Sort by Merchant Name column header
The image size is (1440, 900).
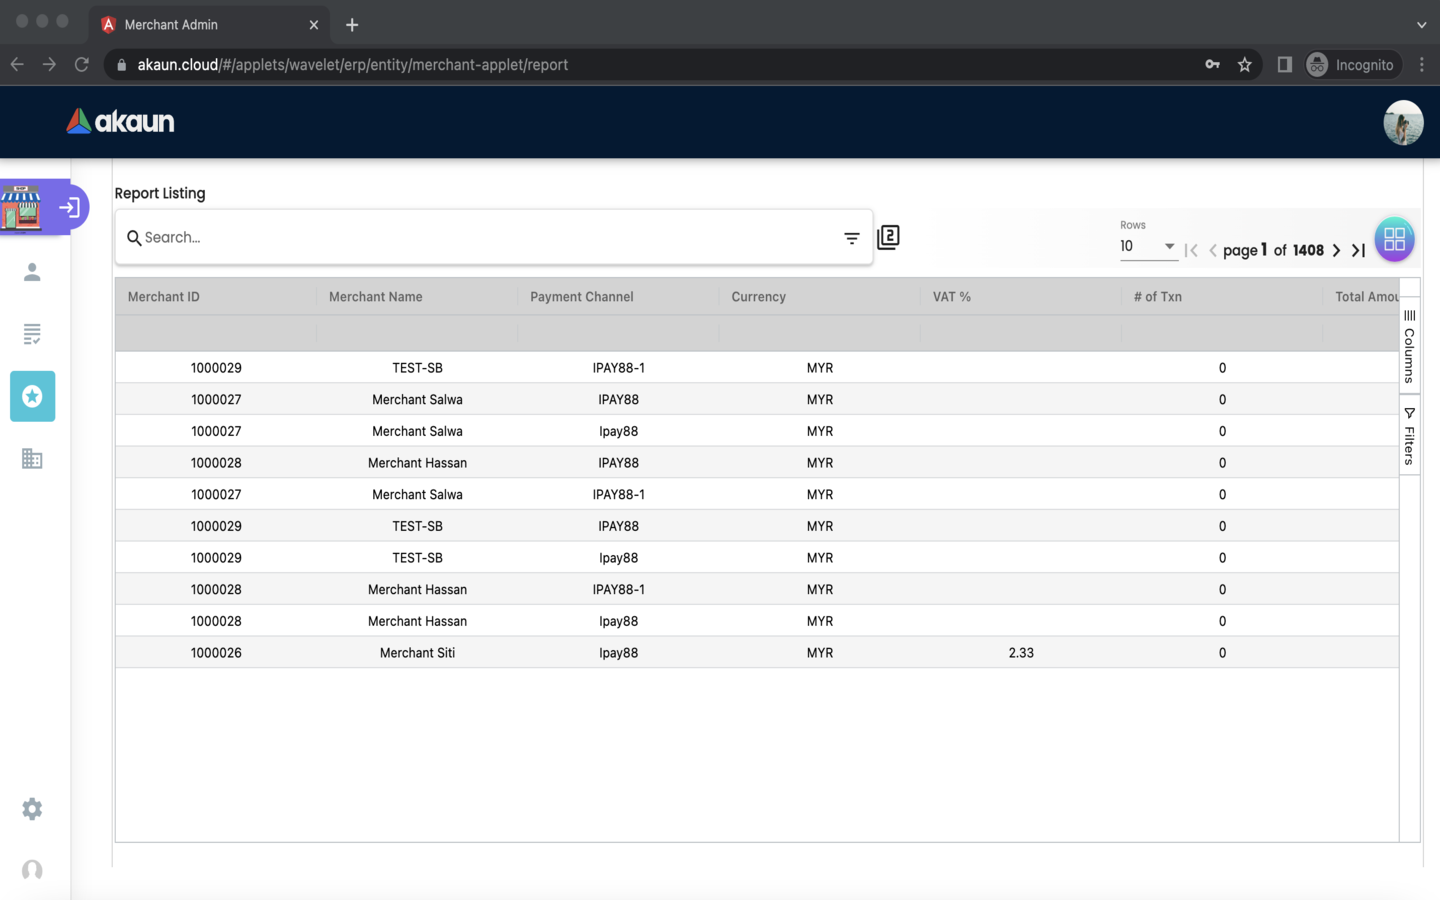(376, 297)
